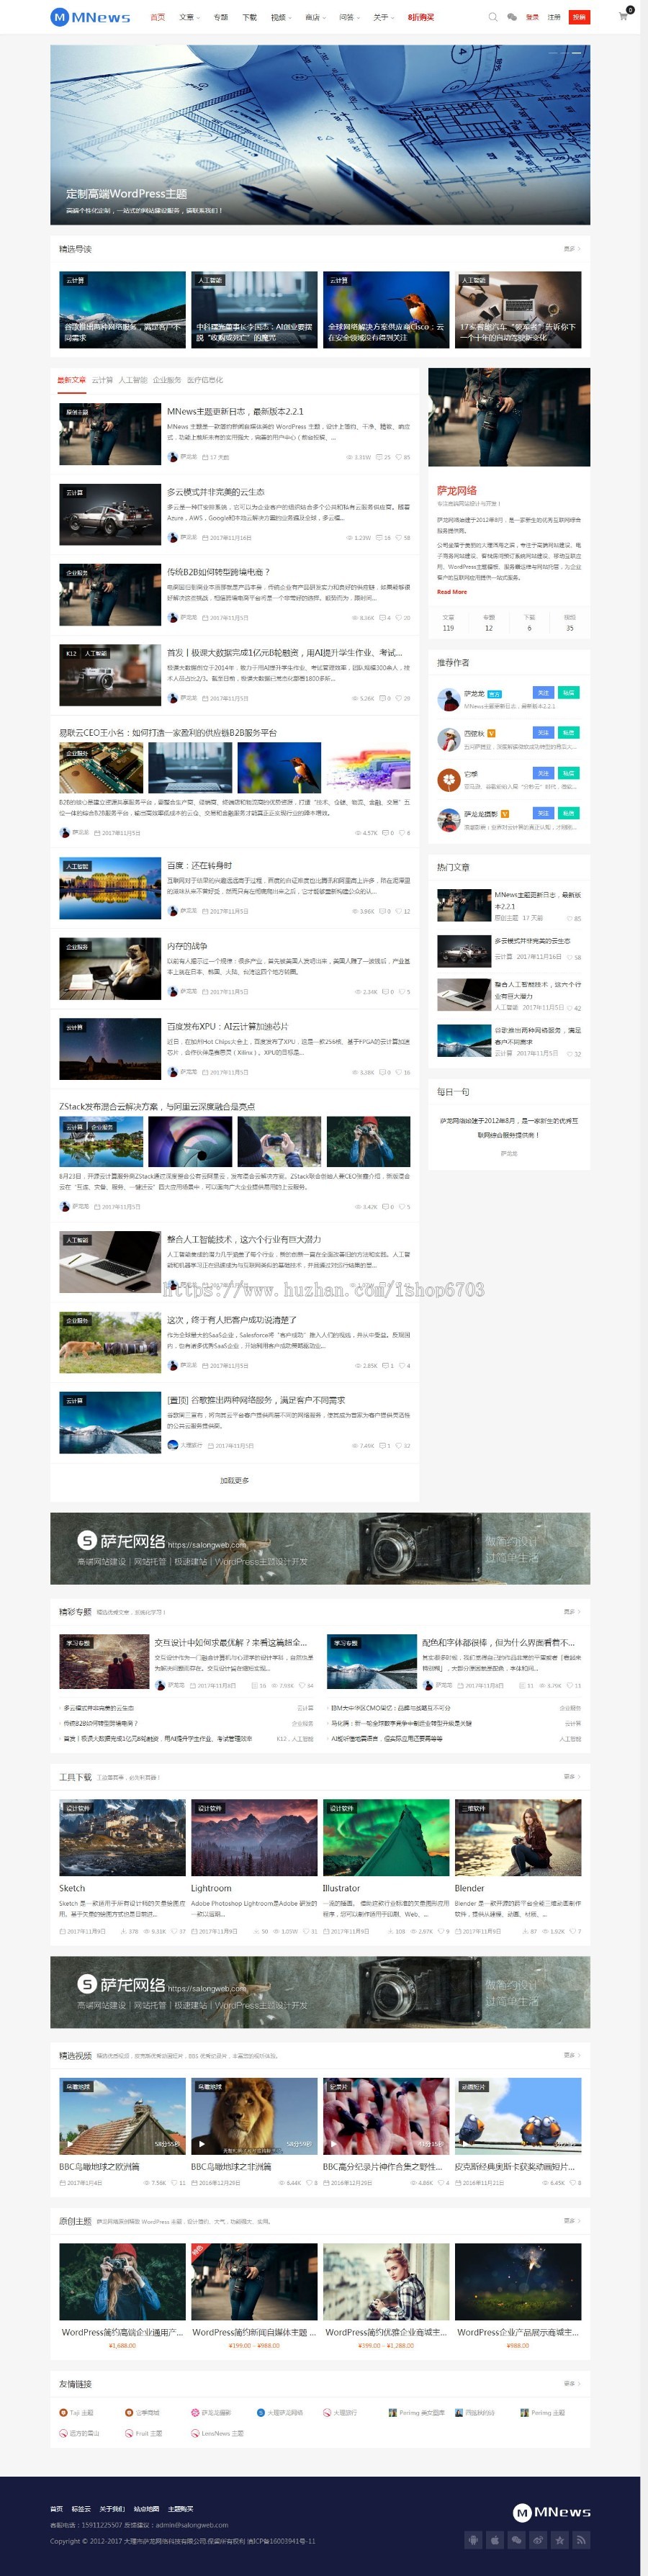Open 更多 link in 精彩专题 section
Screen dimensions: 648x2576
click(571, 1611)
